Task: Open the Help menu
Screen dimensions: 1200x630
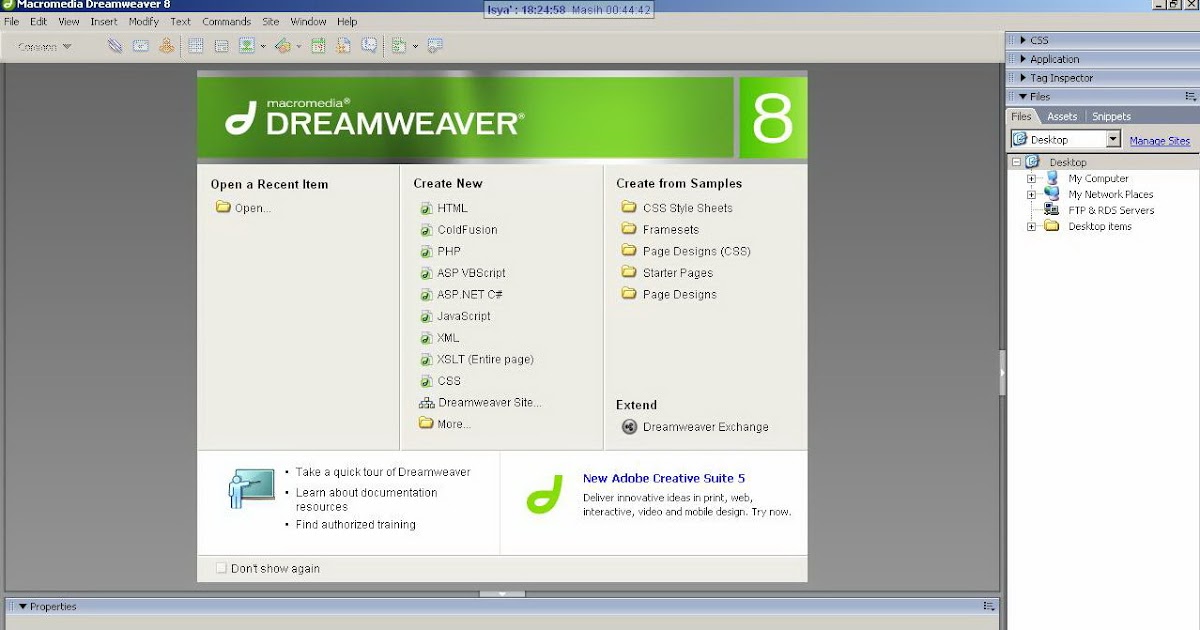Action: pyautogui.click(x=347, y=21)
